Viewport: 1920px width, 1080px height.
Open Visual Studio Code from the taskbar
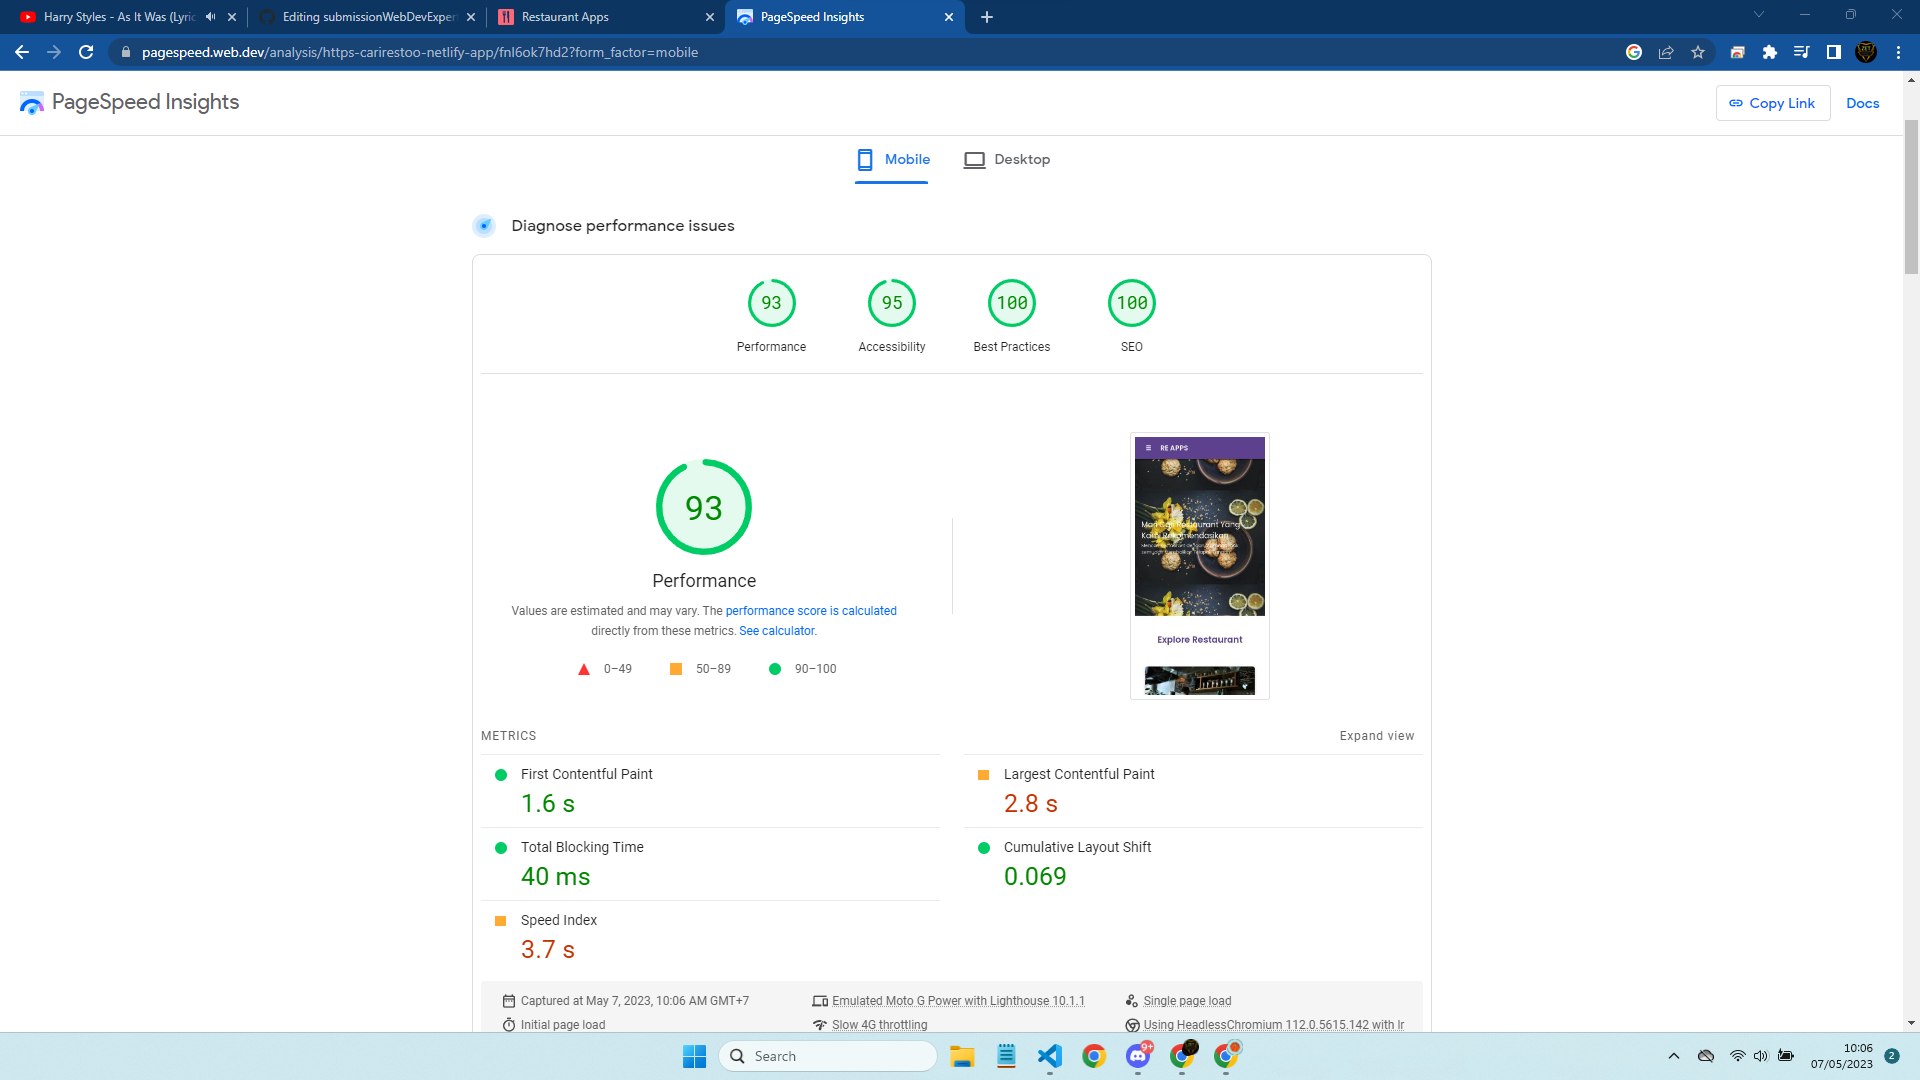1050,1056
